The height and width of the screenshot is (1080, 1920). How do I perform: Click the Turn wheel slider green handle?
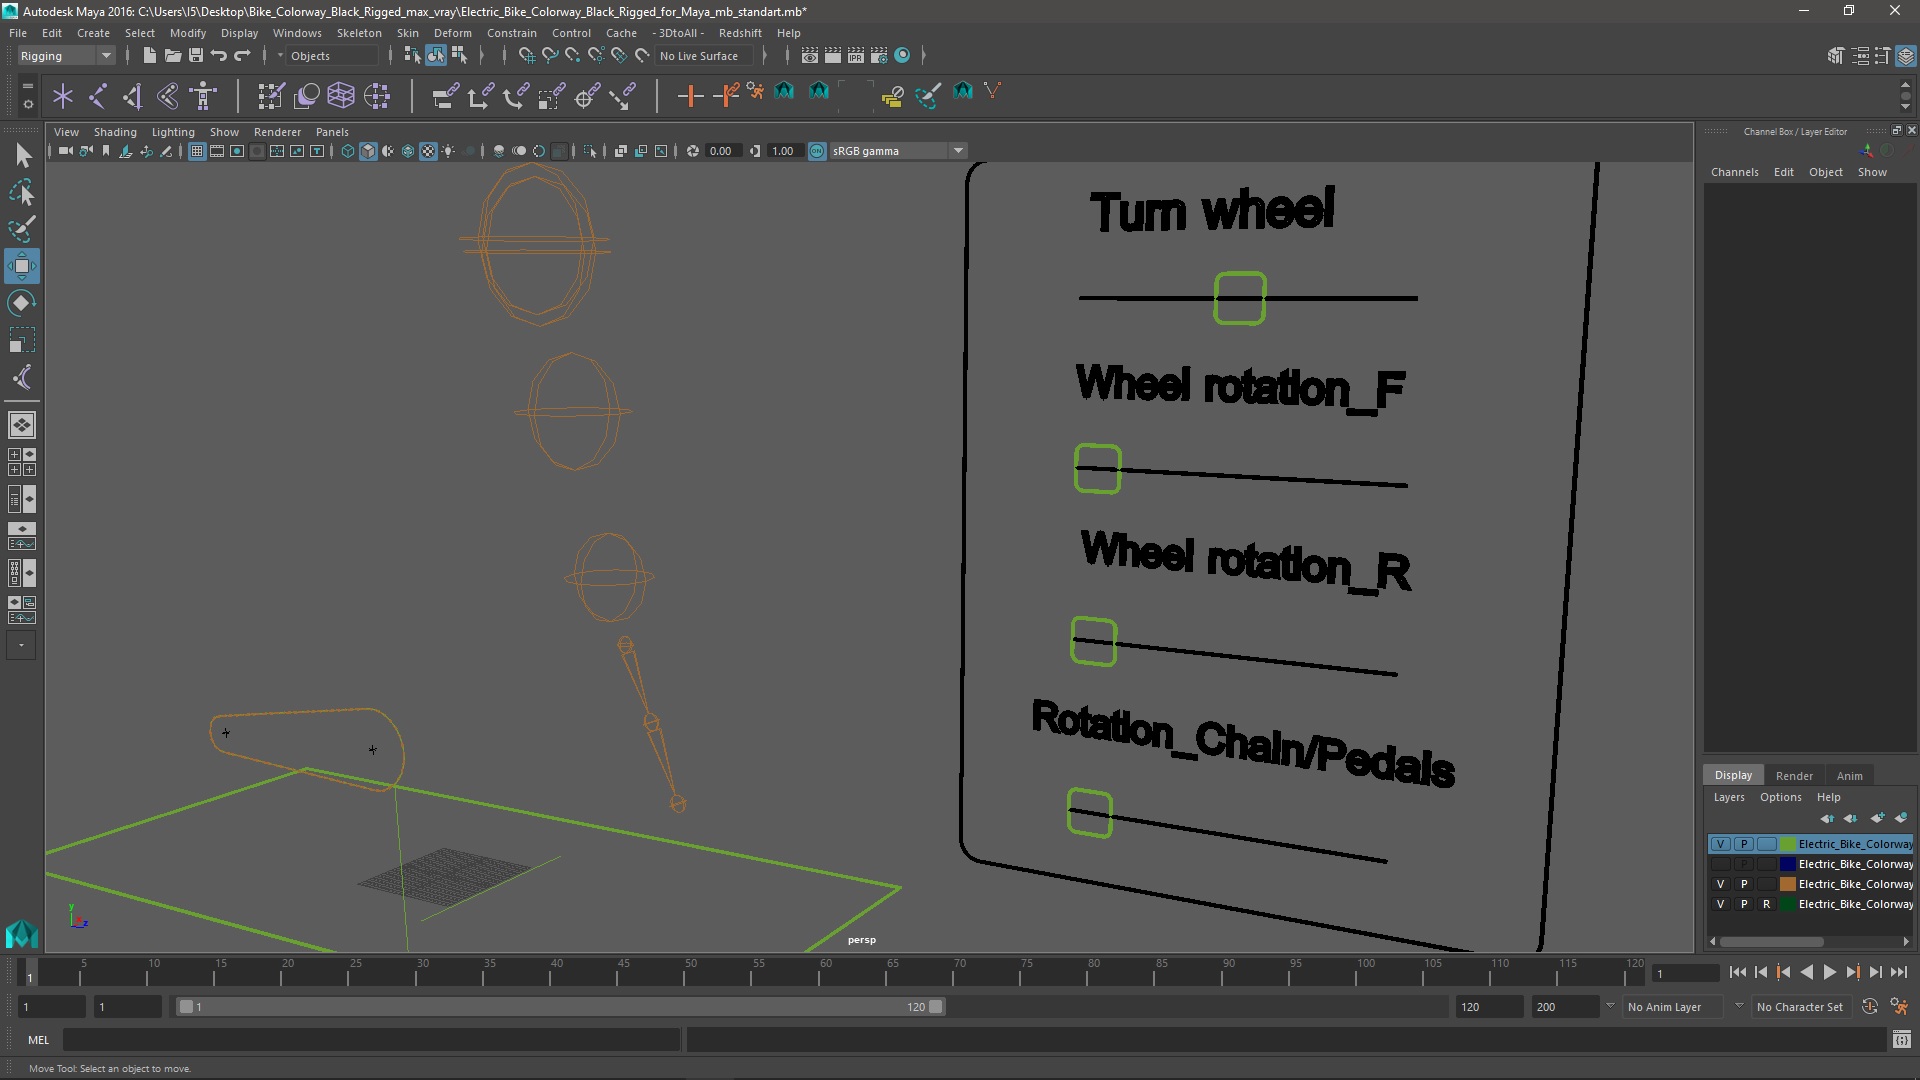(x=1240, y=298)
